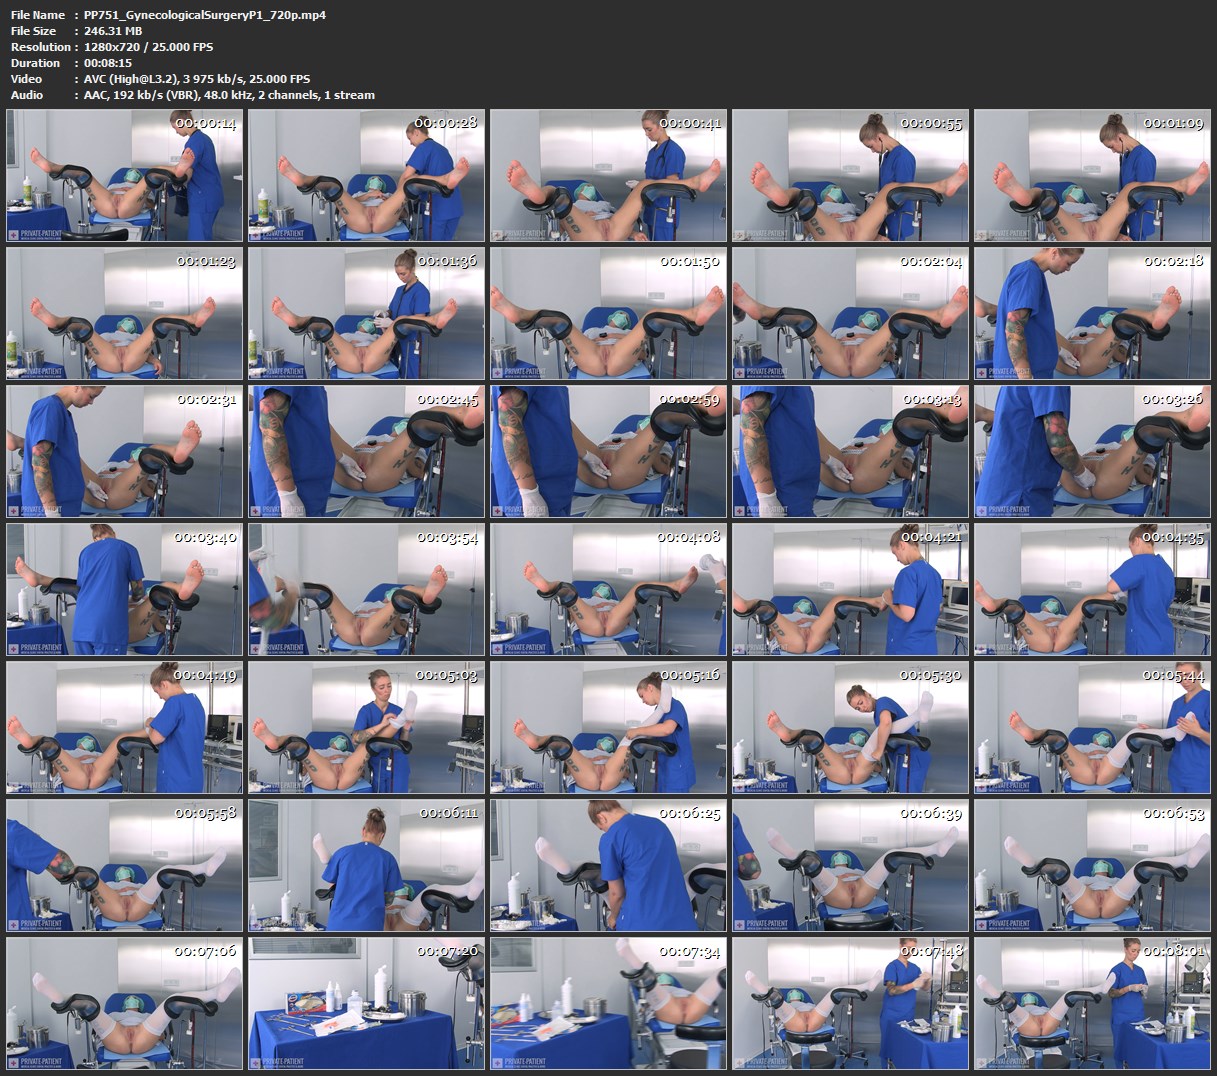Viewport: 1217px width, 1076px height.
Task: Open the thumbnail timestamped 00:02:45
Action: click(x=366, y=451)
